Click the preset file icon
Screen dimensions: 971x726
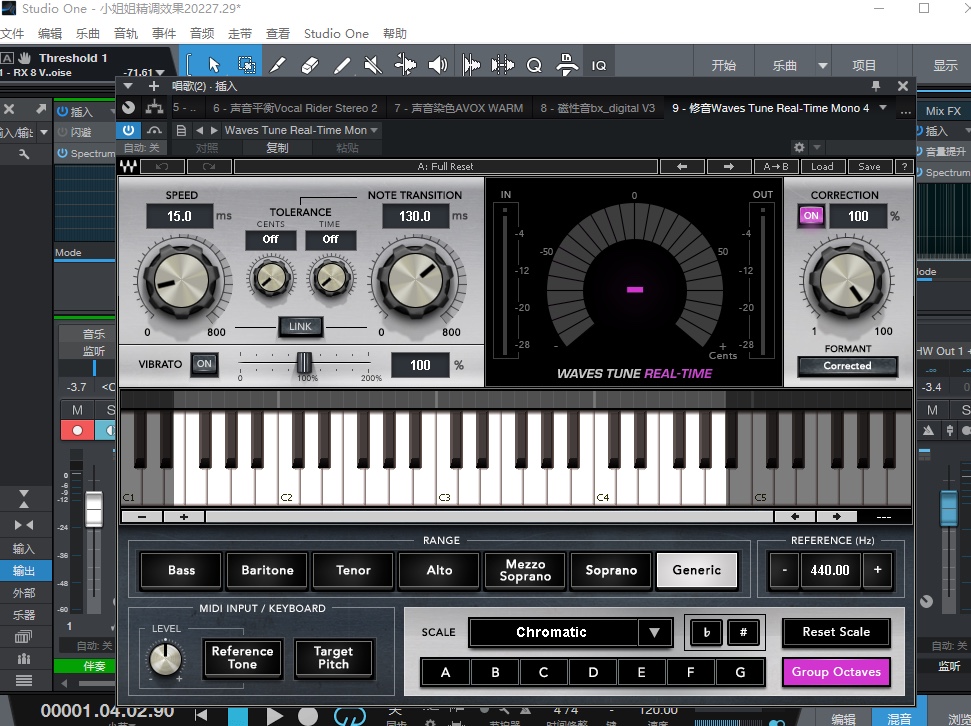181,130
